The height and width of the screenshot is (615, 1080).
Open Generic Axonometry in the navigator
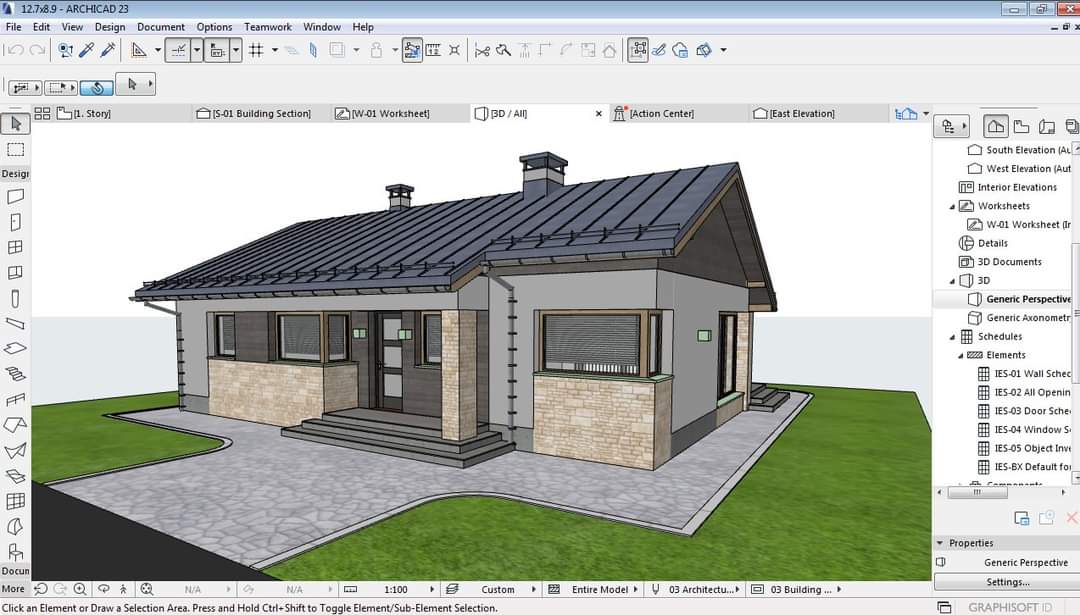coord(1028,318)
